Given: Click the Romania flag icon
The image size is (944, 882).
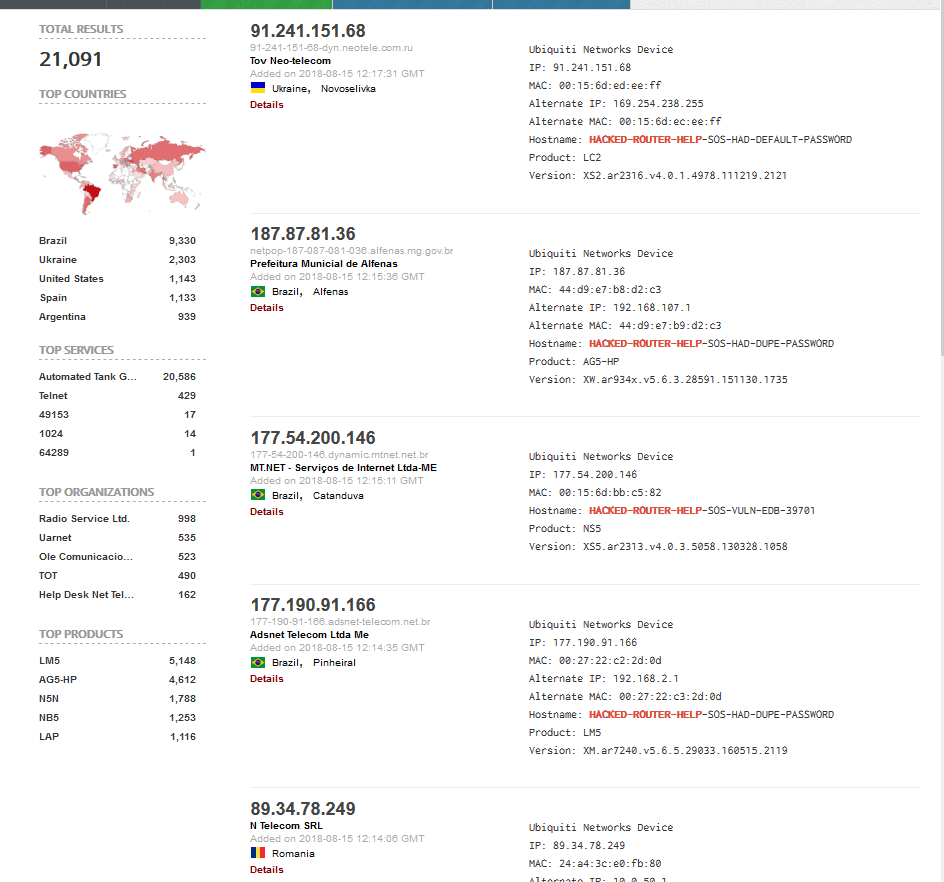Looking at the screenshot, I should click(x=258, y=853).
